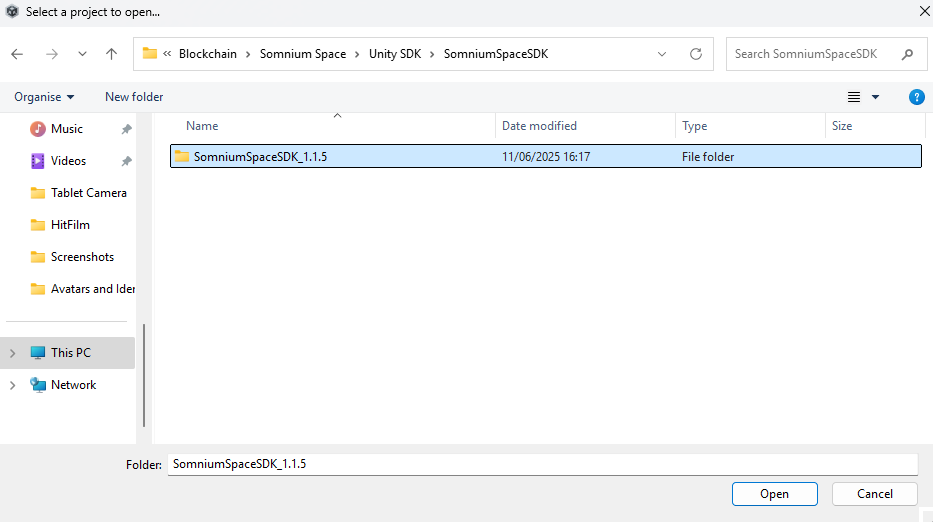Image resolution: width=933 pixels, height=522 pixels.
Task: Navigate to Unity SDK in breadcrumb path
Action: 394,54
